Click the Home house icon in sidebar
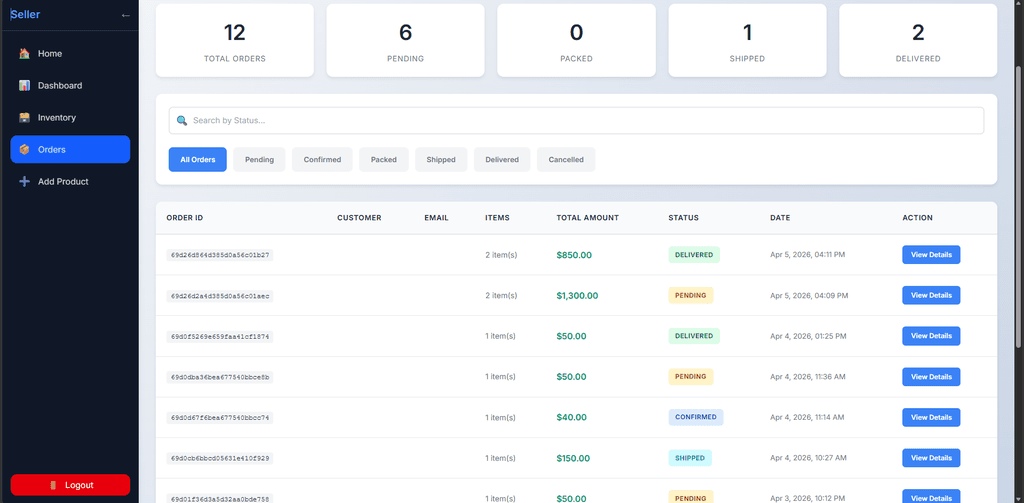1024x503 pixels. click(x=24, y=54)
